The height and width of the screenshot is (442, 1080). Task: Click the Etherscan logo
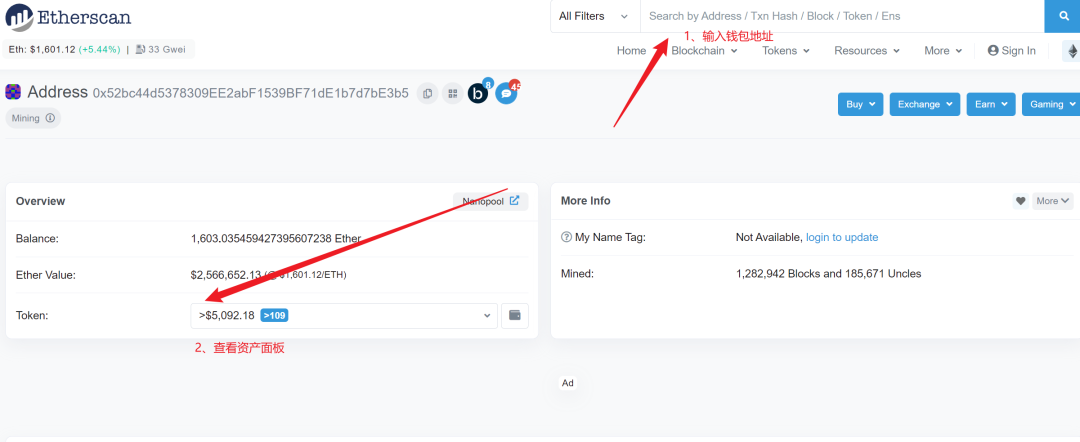(68, 17)
